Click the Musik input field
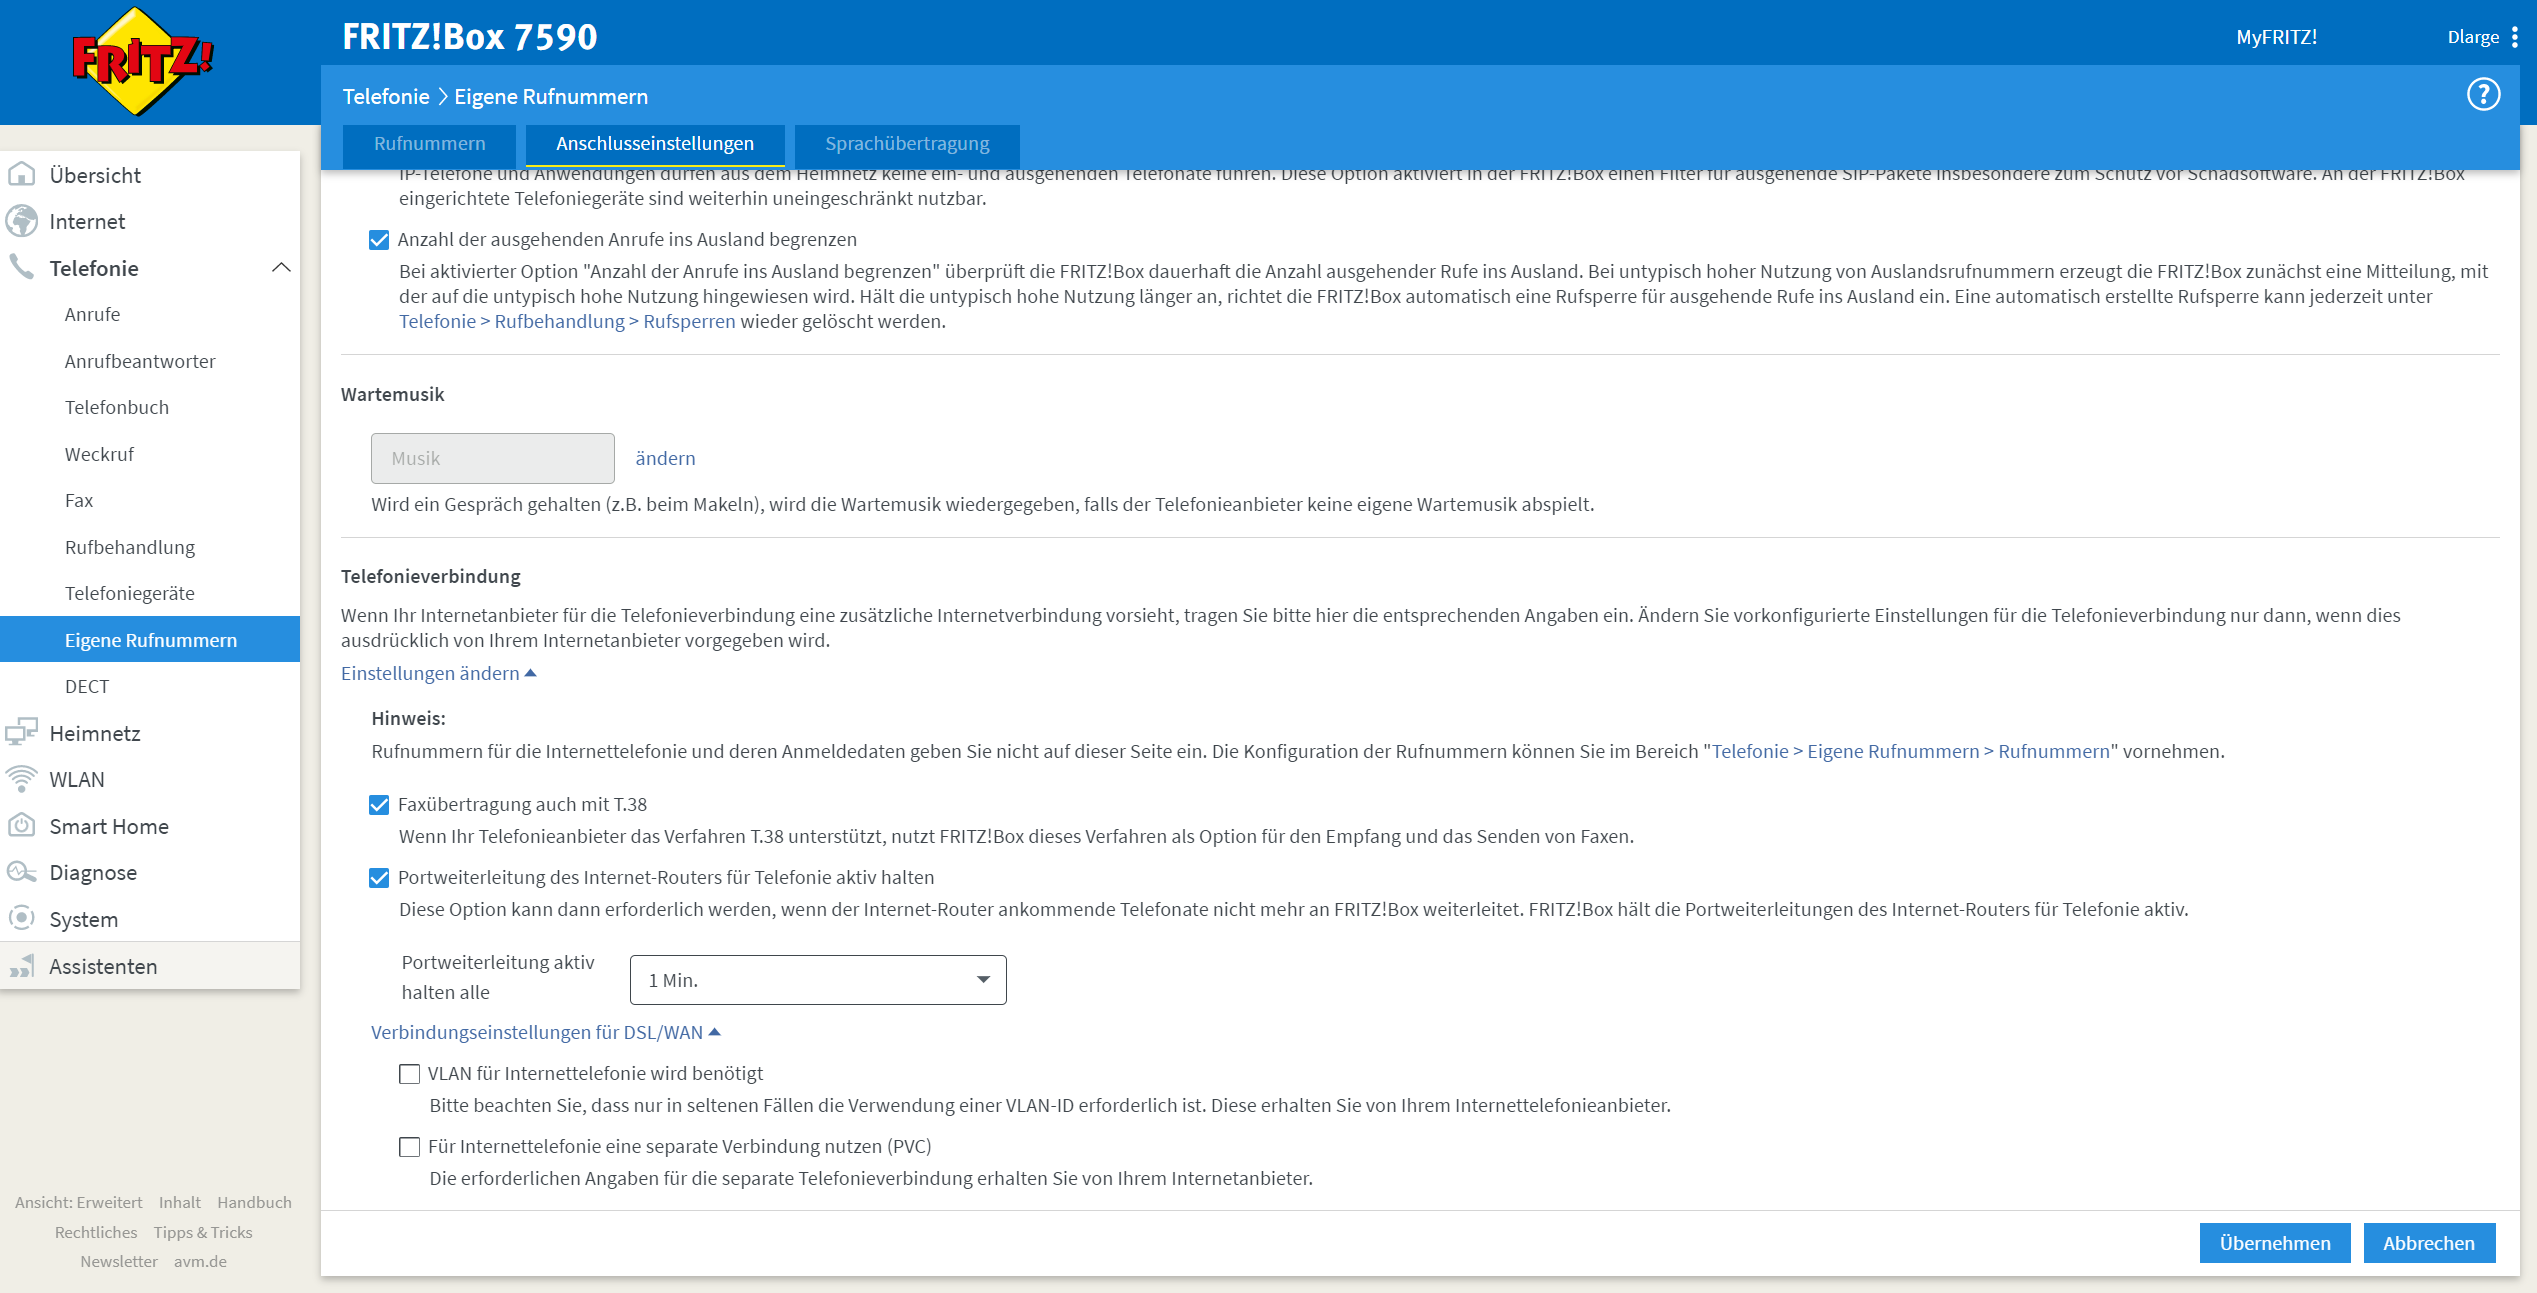 coord(493,458)
